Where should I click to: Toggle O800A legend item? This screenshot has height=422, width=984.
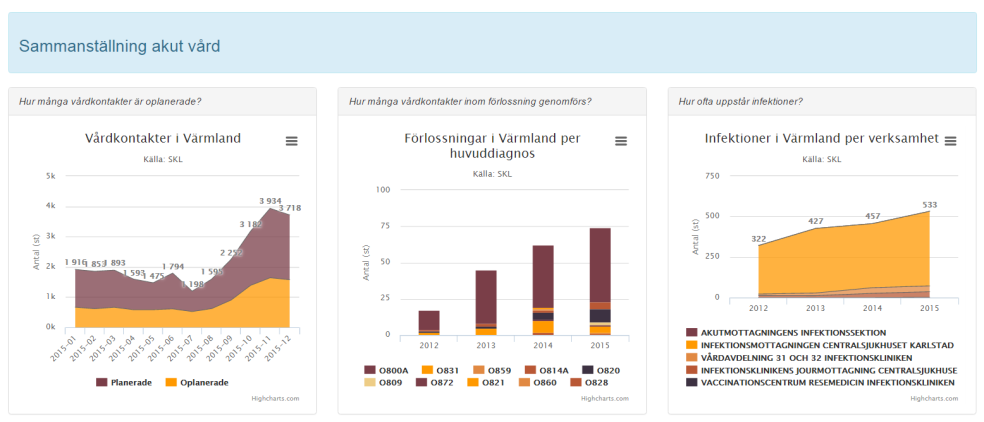point(386,371)
